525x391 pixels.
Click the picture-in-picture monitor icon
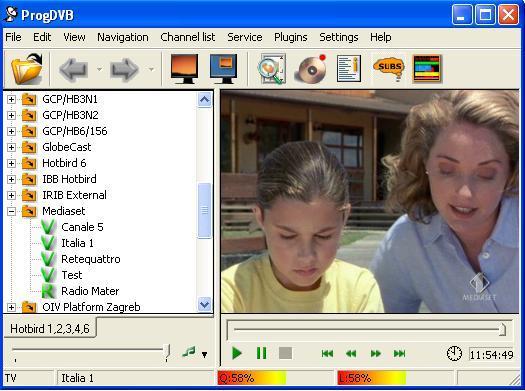tap(223, 69)
